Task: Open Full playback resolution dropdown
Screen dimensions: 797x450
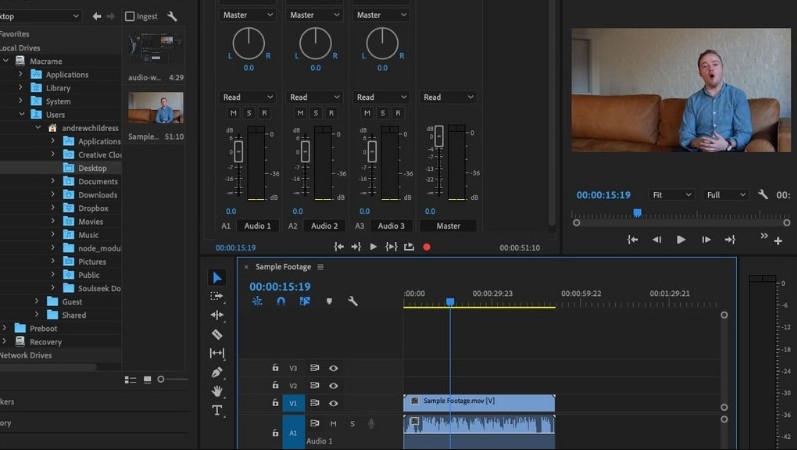Action: point(726,195)
